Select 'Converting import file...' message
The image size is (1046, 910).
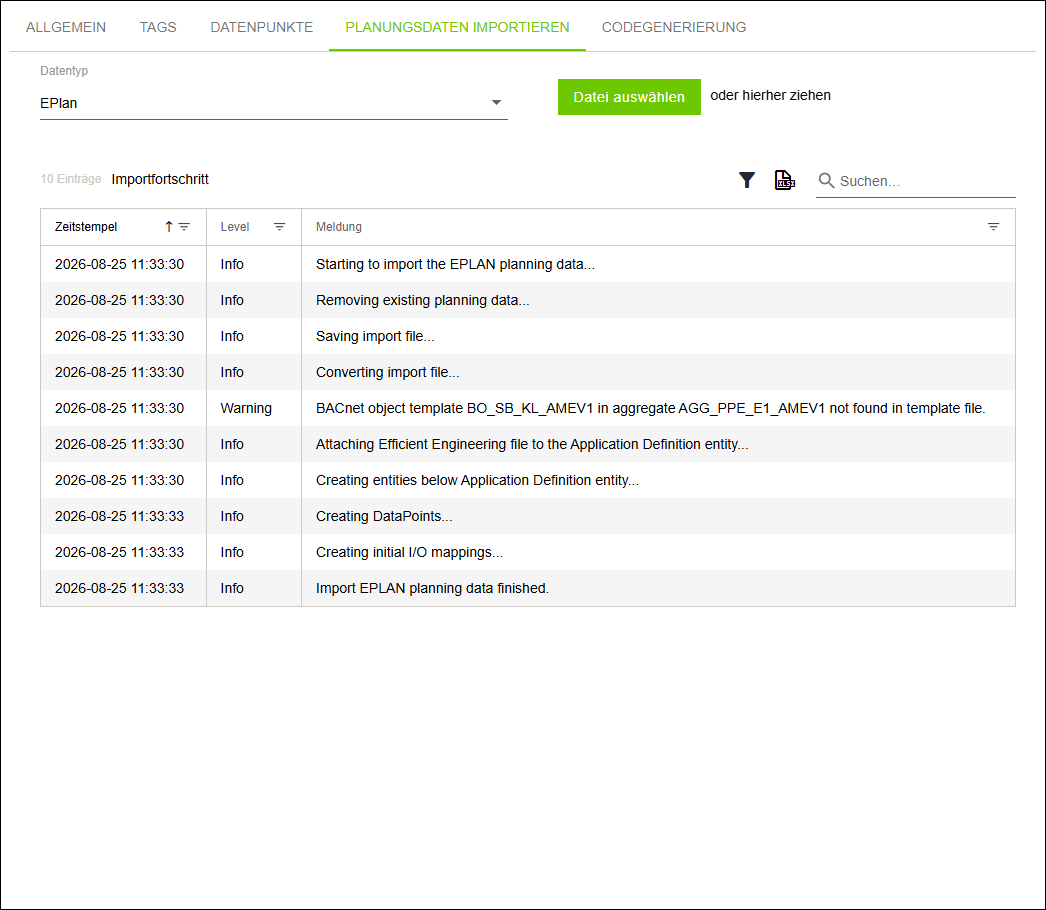click(x=388, y=372)
